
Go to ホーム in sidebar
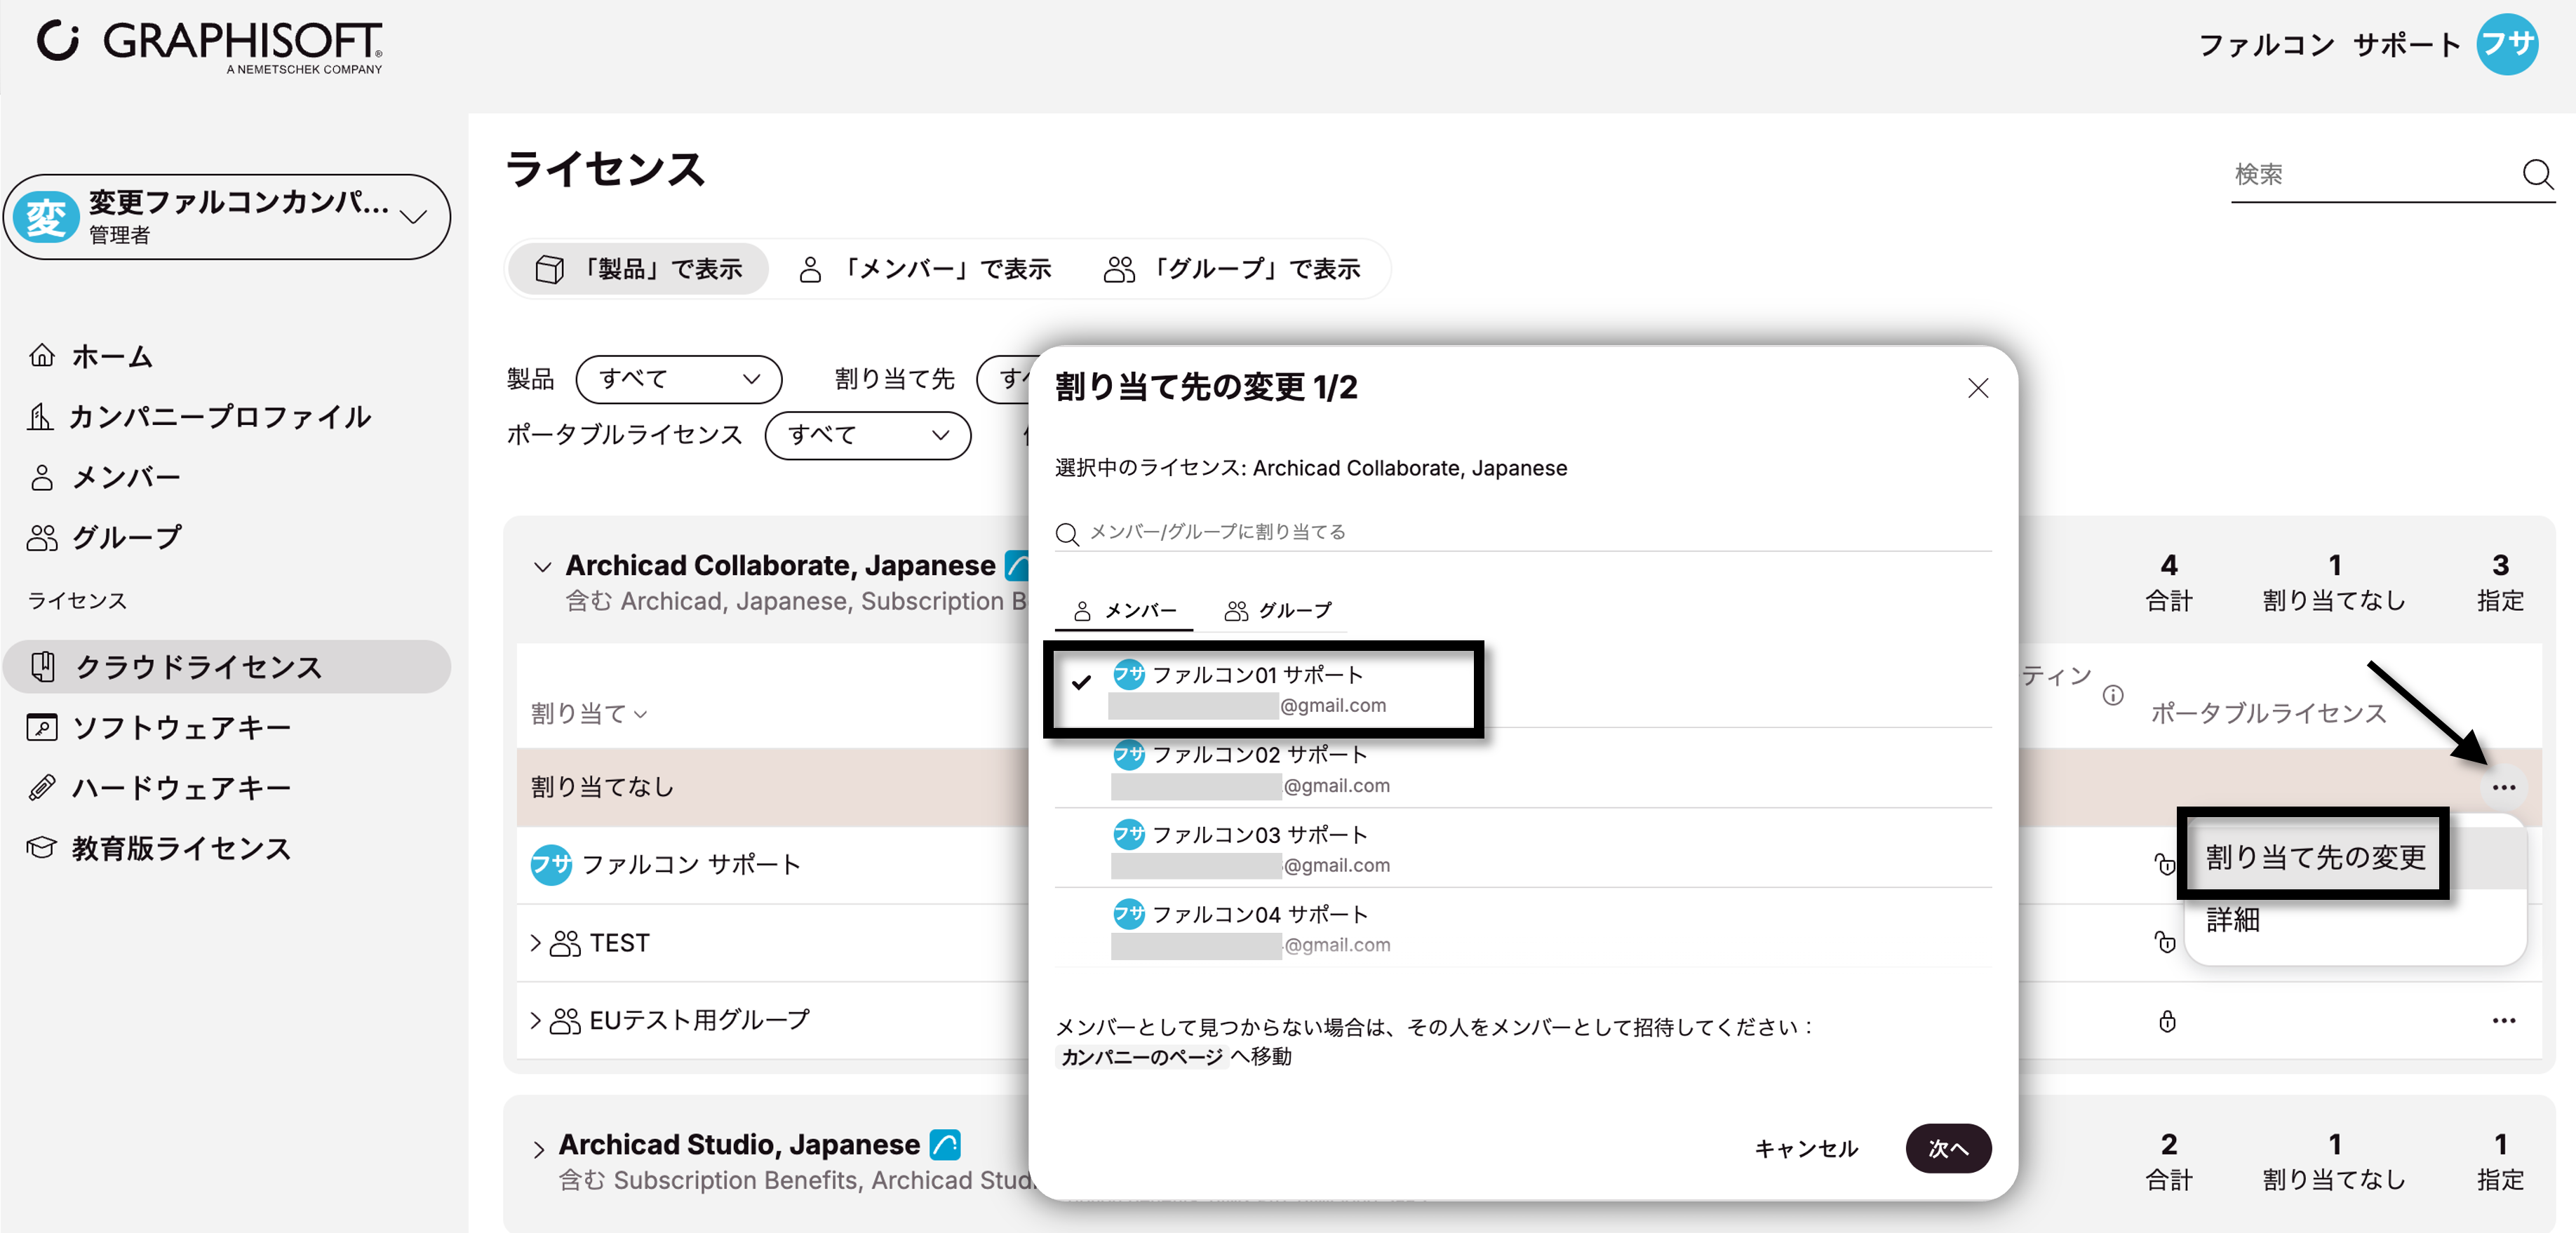pyautogui.click(x=92, y=356)
